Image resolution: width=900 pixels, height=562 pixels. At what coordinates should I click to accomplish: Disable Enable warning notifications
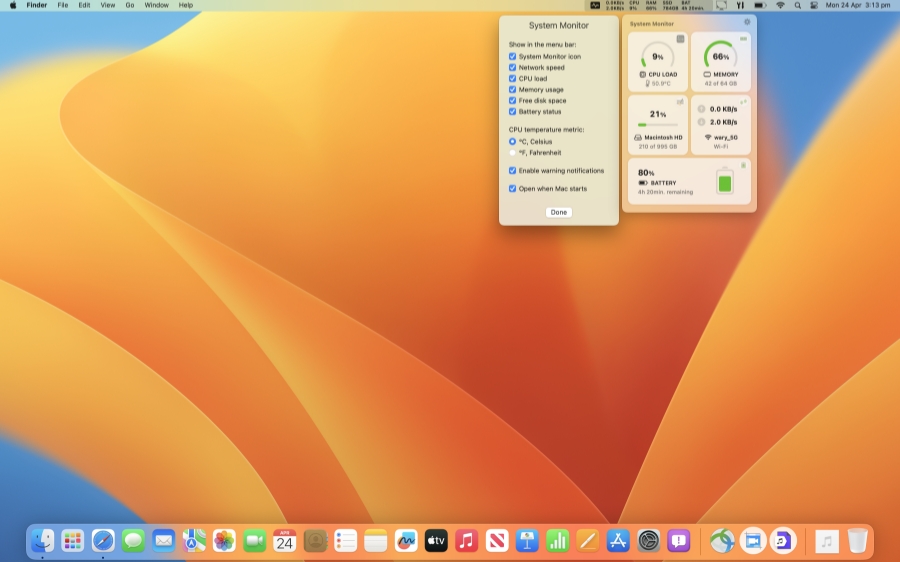(512, 171)
